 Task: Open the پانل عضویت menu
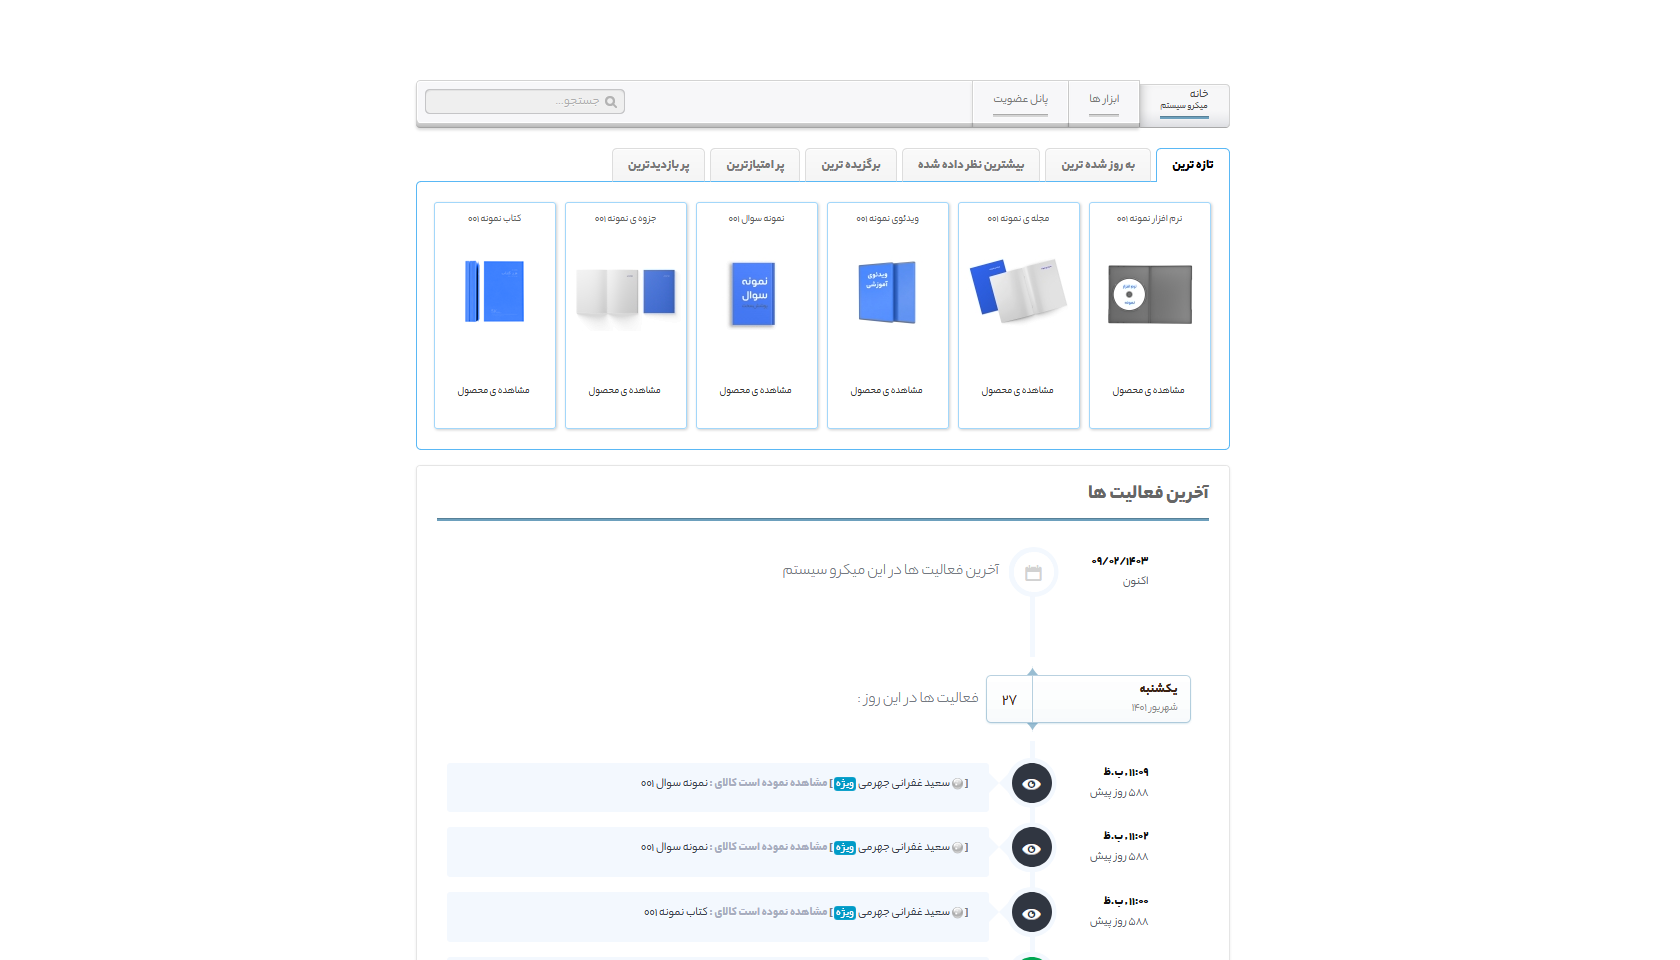[x=1020, y=100]
